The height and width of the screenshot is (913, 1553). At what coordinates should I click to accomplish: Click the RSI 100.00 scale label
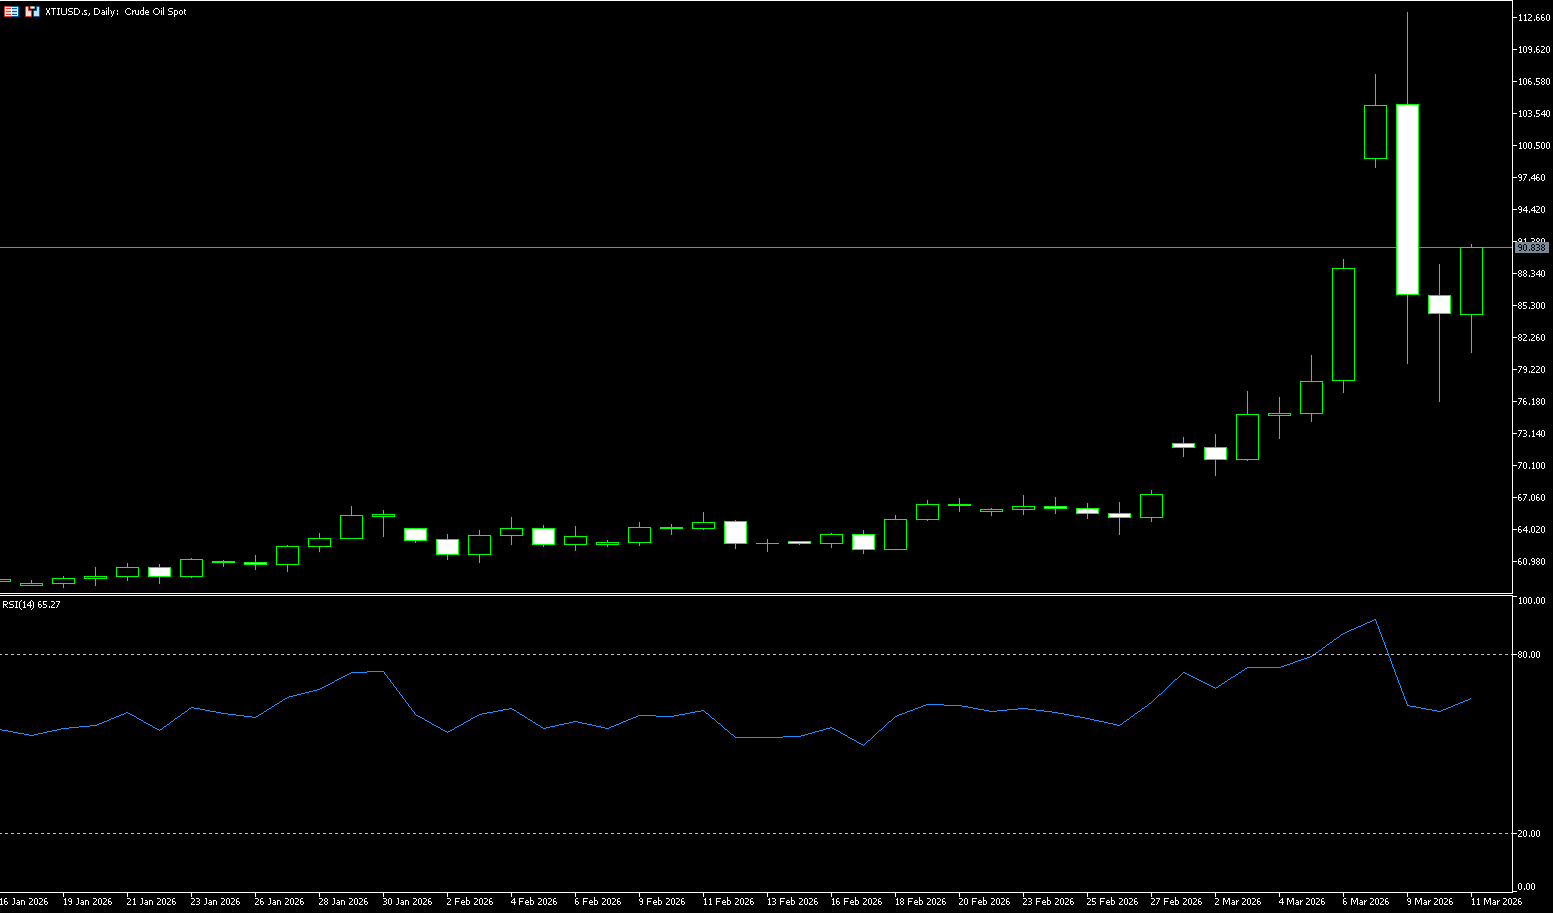click(1530, 601)
